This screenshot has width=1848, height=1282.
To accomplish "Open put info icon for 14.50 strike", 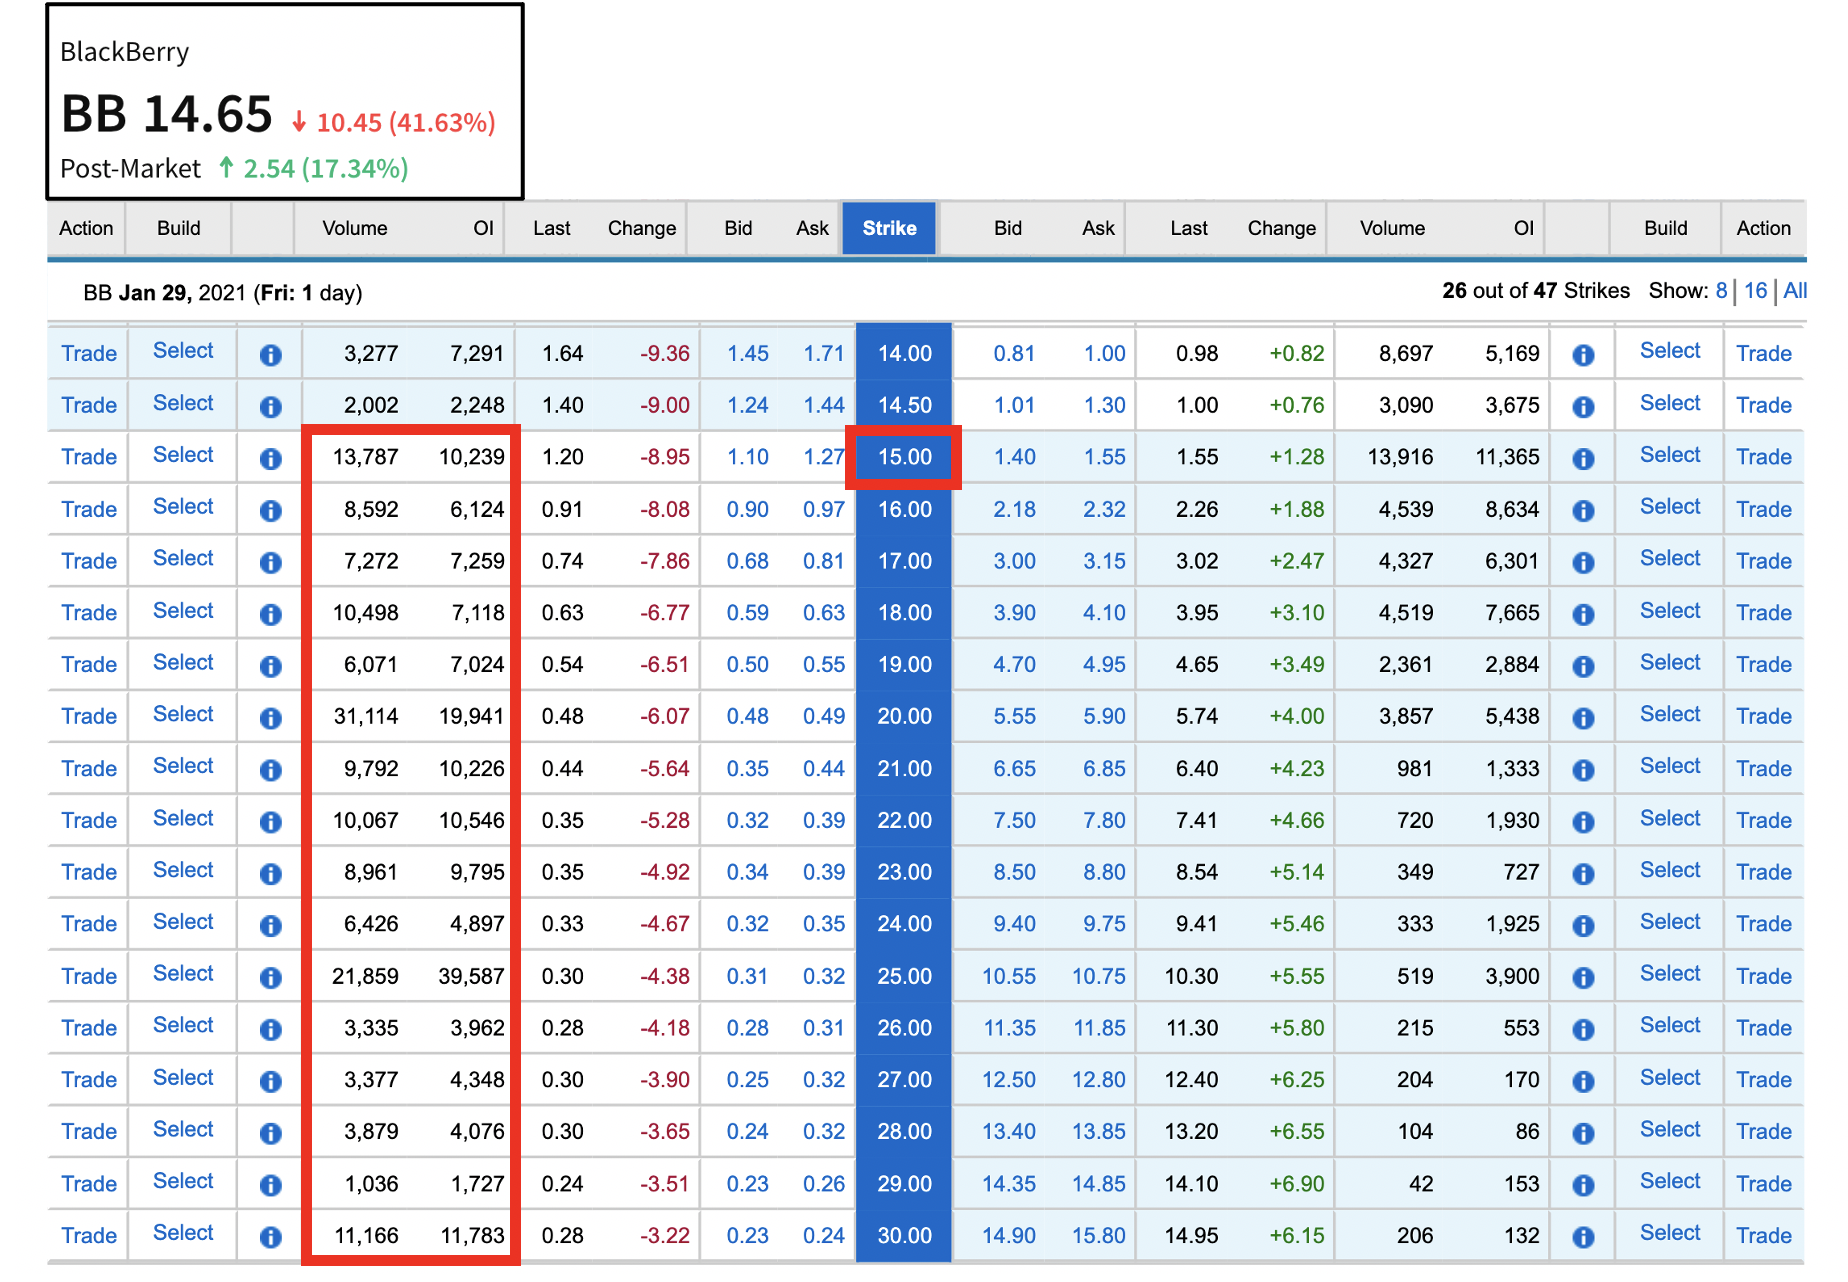I will pyautogui.click(x=1583, y=407).
